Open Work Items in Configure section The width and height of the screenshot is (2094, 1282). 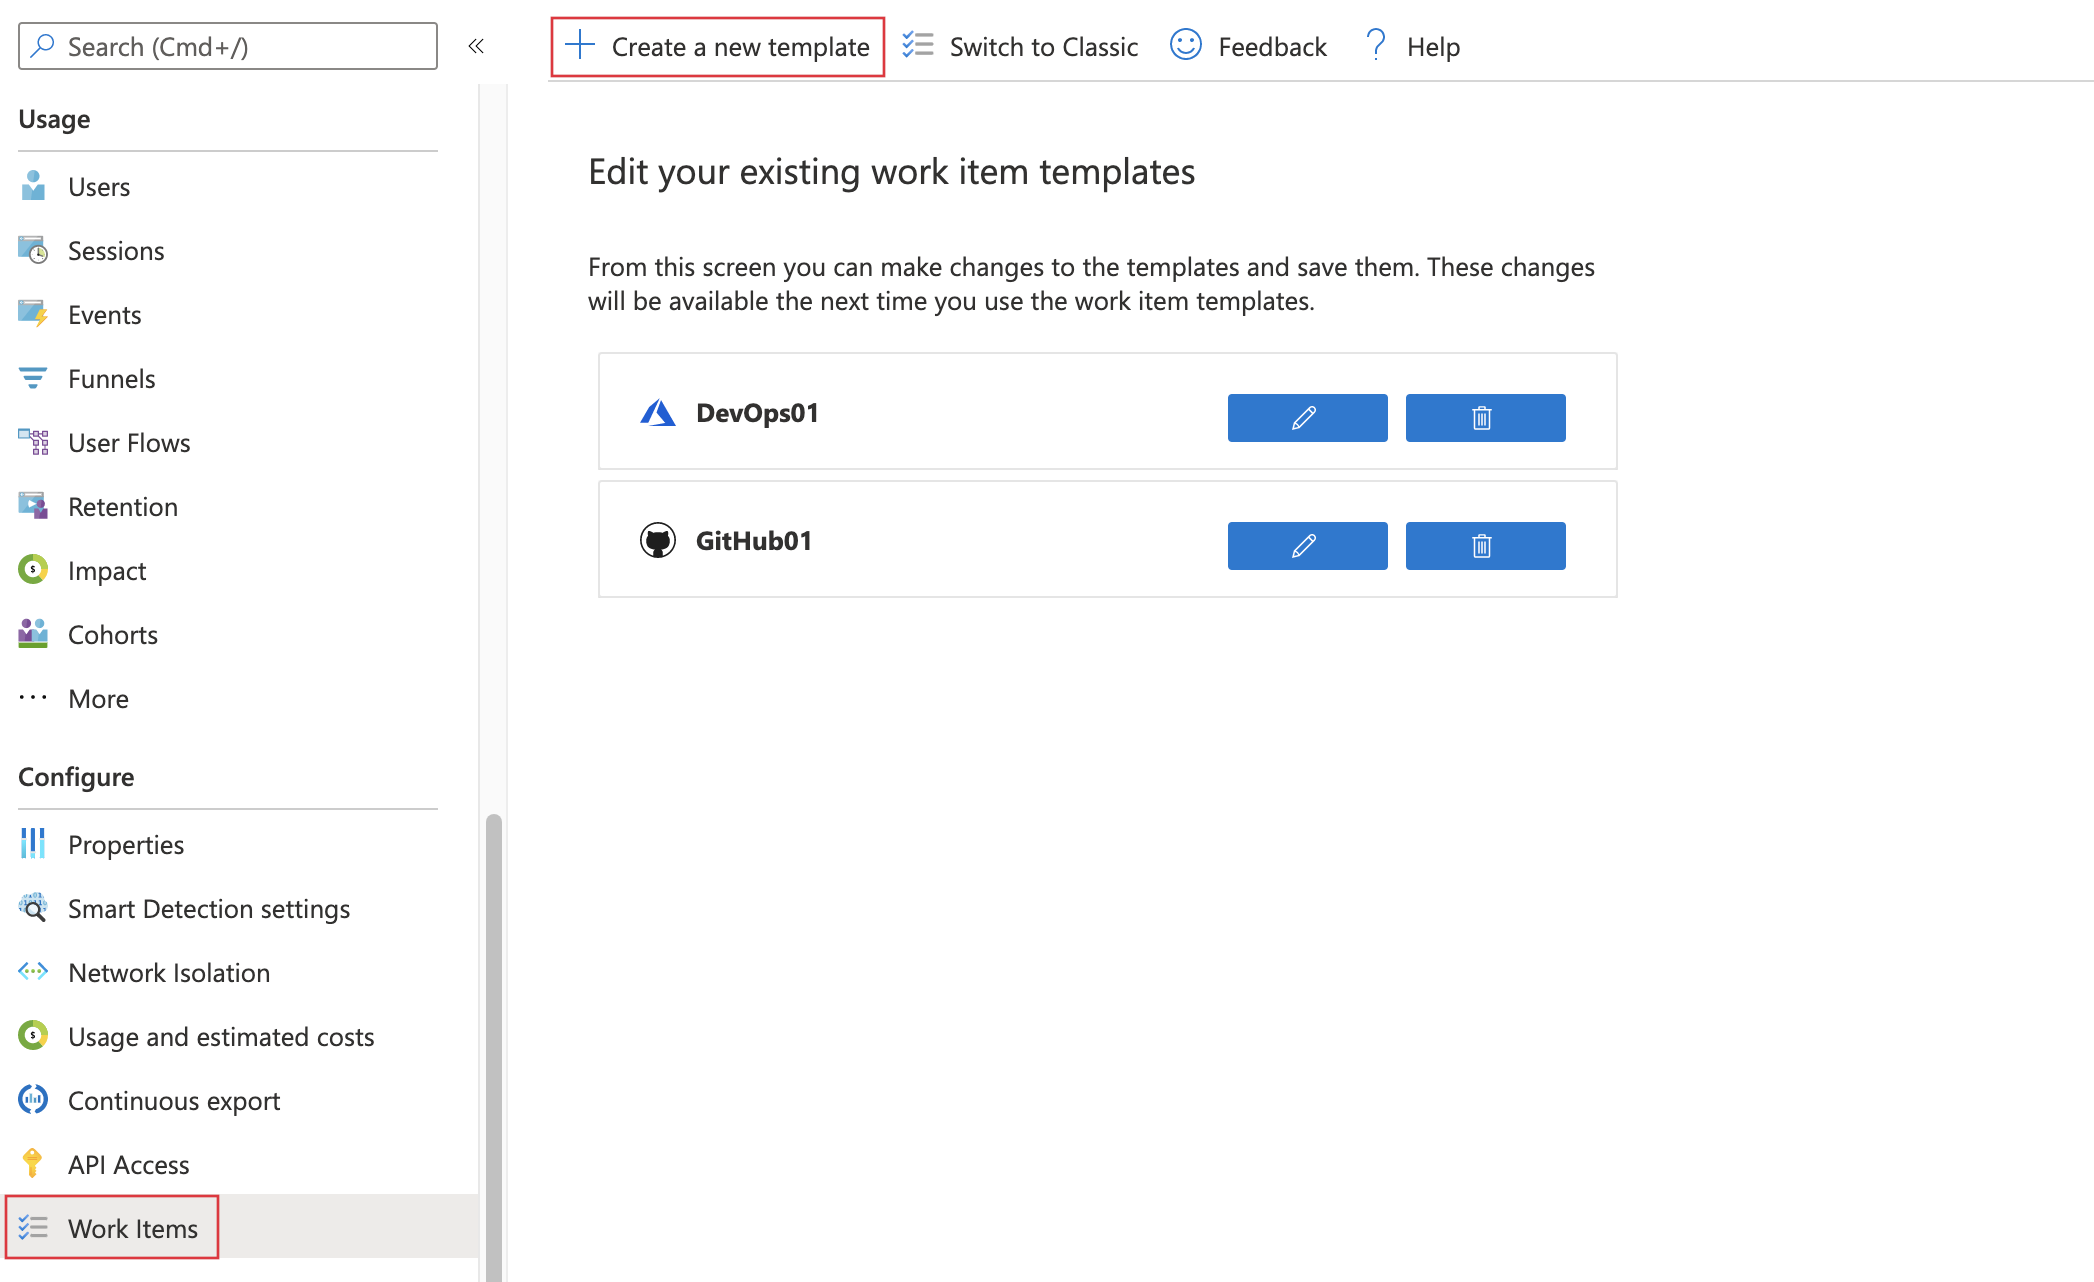coord(132,1228)
